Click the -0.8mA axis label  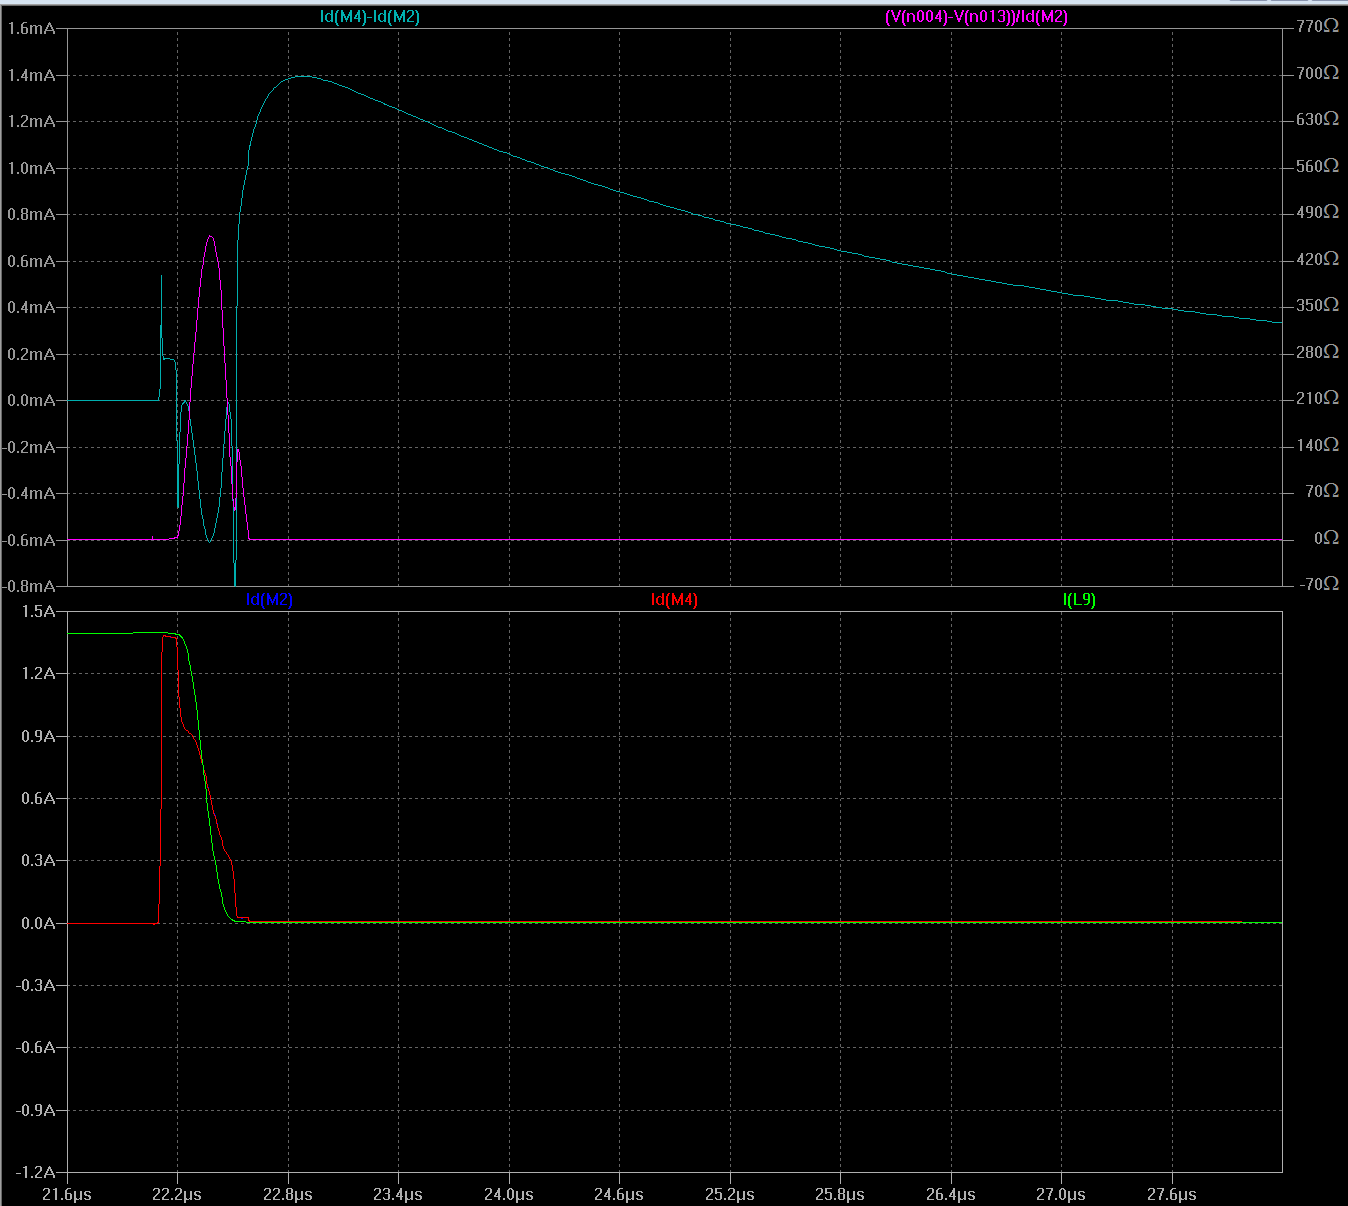click(x=28, y=587)
